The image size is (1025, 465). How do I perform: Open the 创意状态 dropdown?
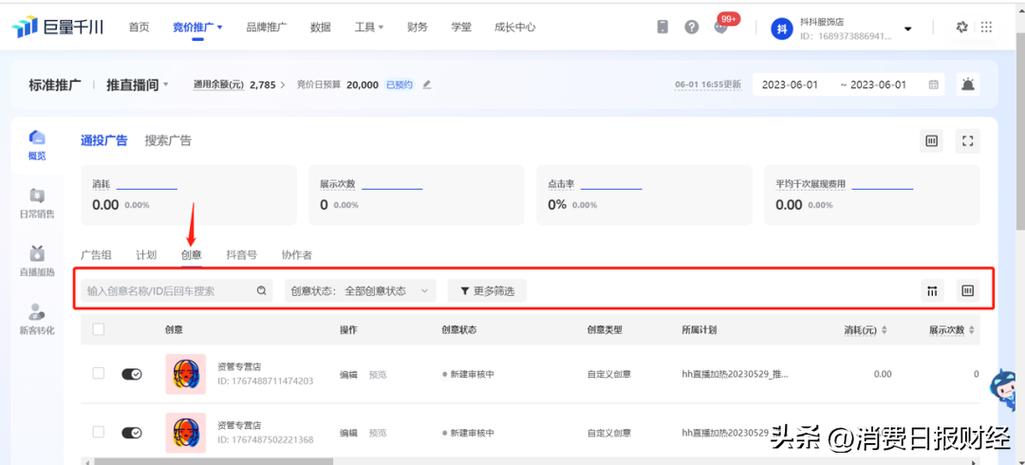point(361,291)
